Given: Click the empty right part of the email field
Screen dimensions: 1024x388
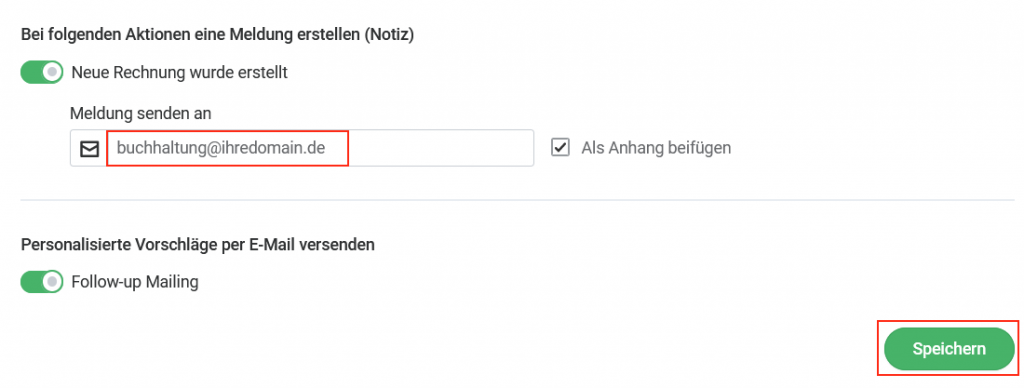Looking at the screenshot, I should [x=441, y=148].
